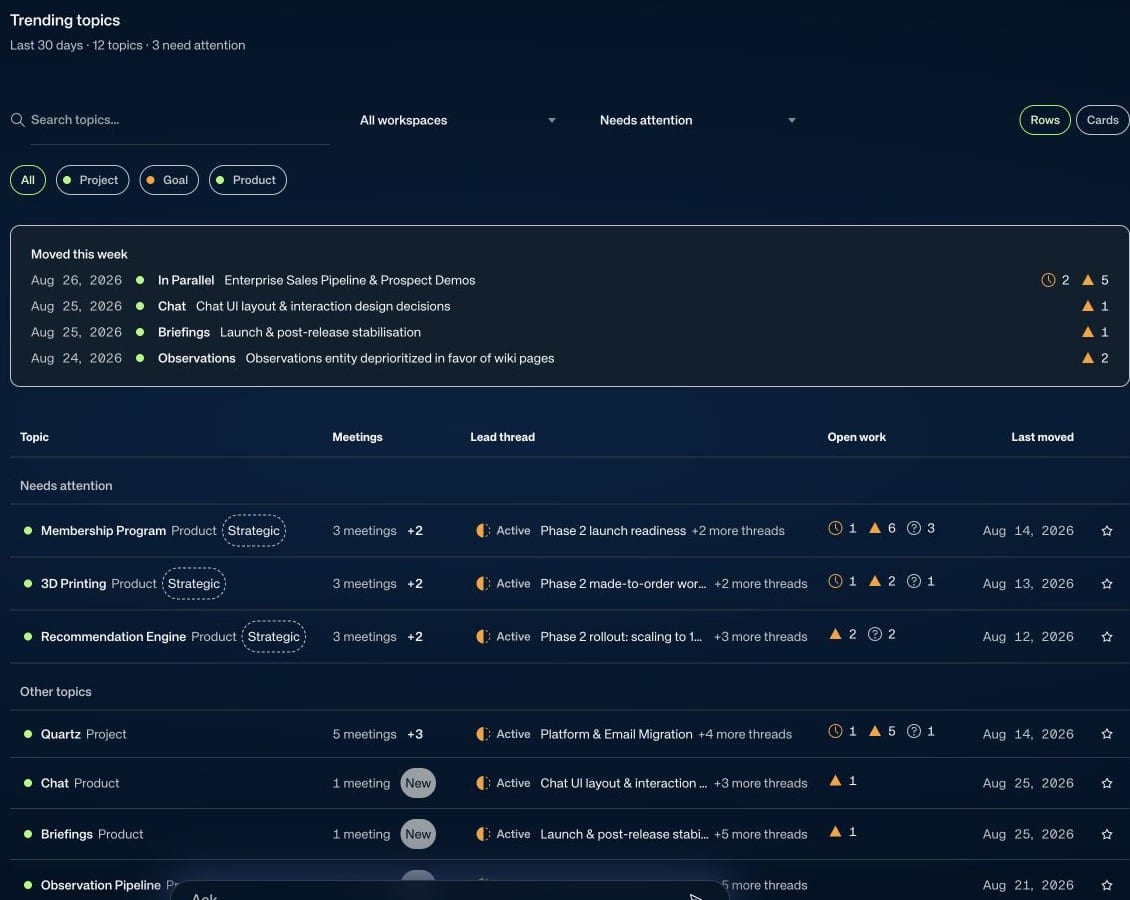
Task: Expand +5 more threads in Briefings row
Action: [x=760, y=834]
